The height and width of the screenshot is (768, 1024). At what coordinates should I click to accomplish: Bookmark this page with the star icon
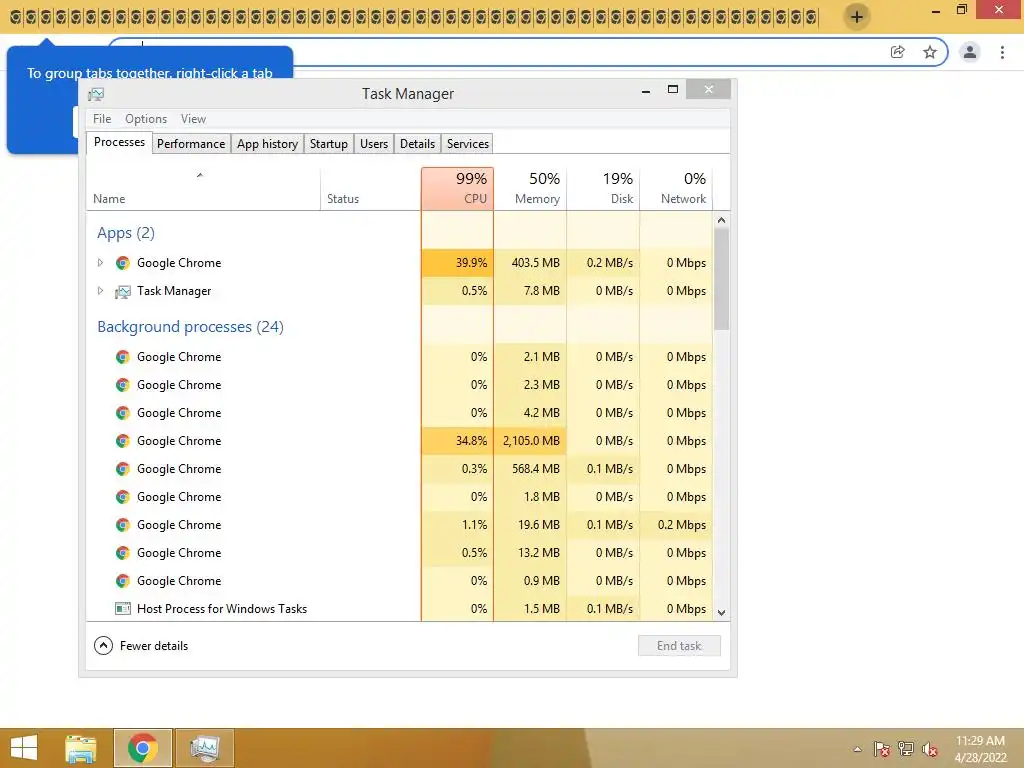(x=930, y=52)
